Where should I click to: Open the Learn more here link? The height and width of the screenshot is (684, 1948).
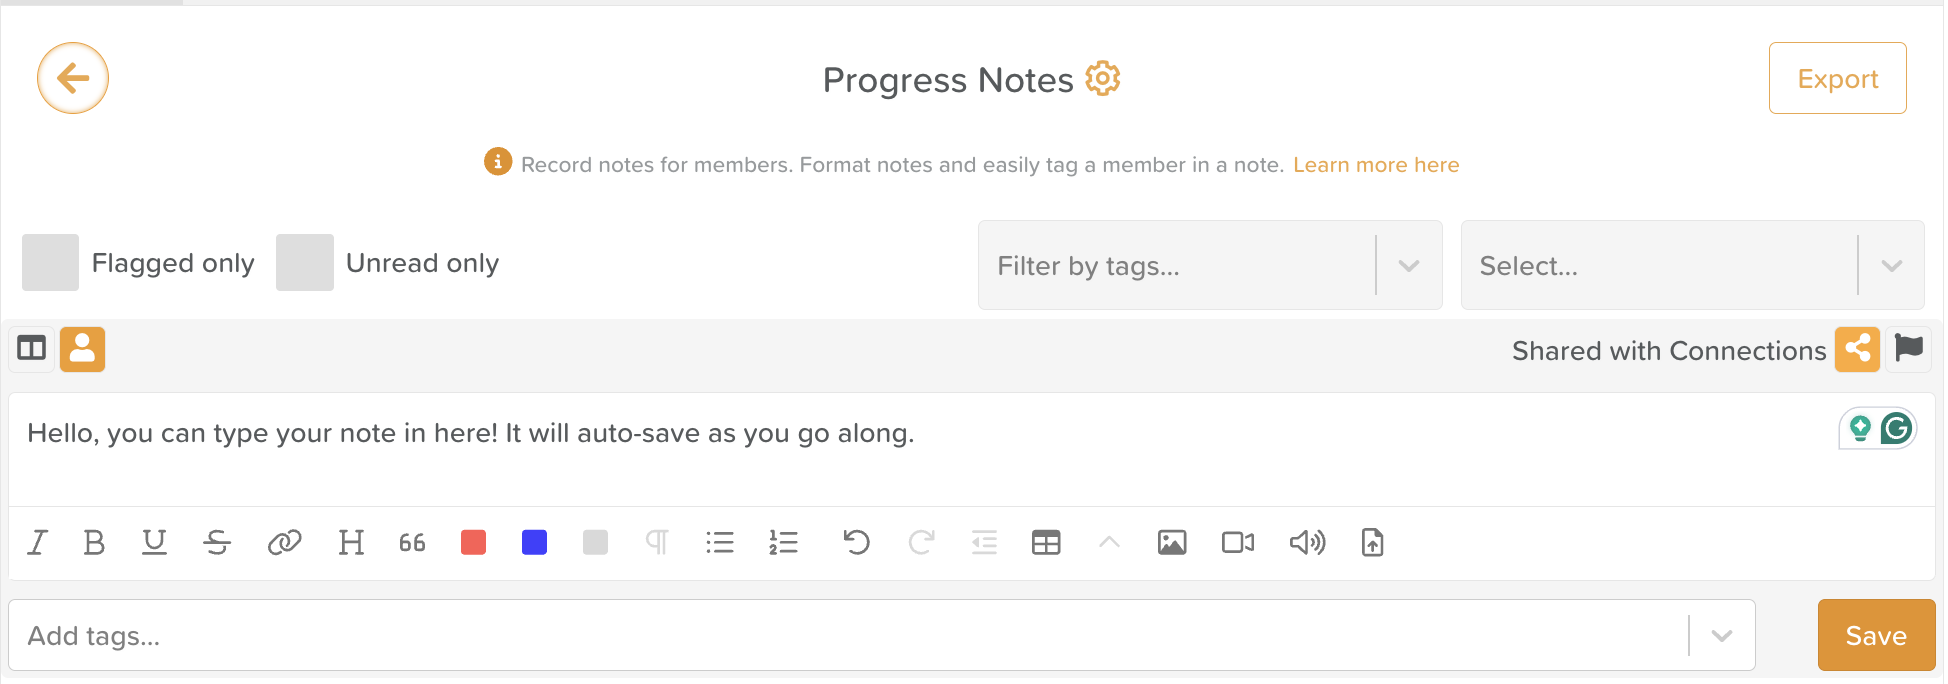tap(1376, 165)
